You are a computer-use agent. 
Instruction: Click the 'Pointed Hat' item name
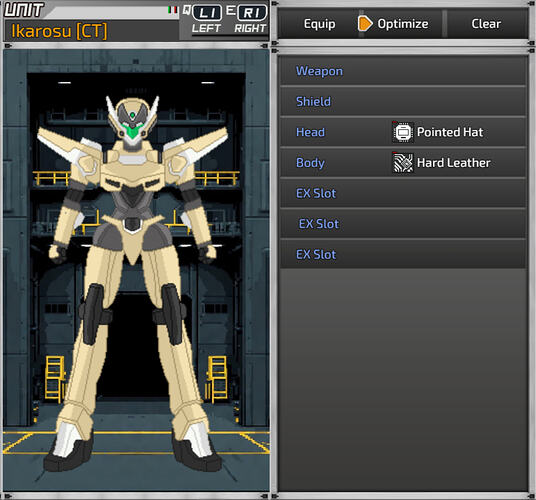coord(450,132)
